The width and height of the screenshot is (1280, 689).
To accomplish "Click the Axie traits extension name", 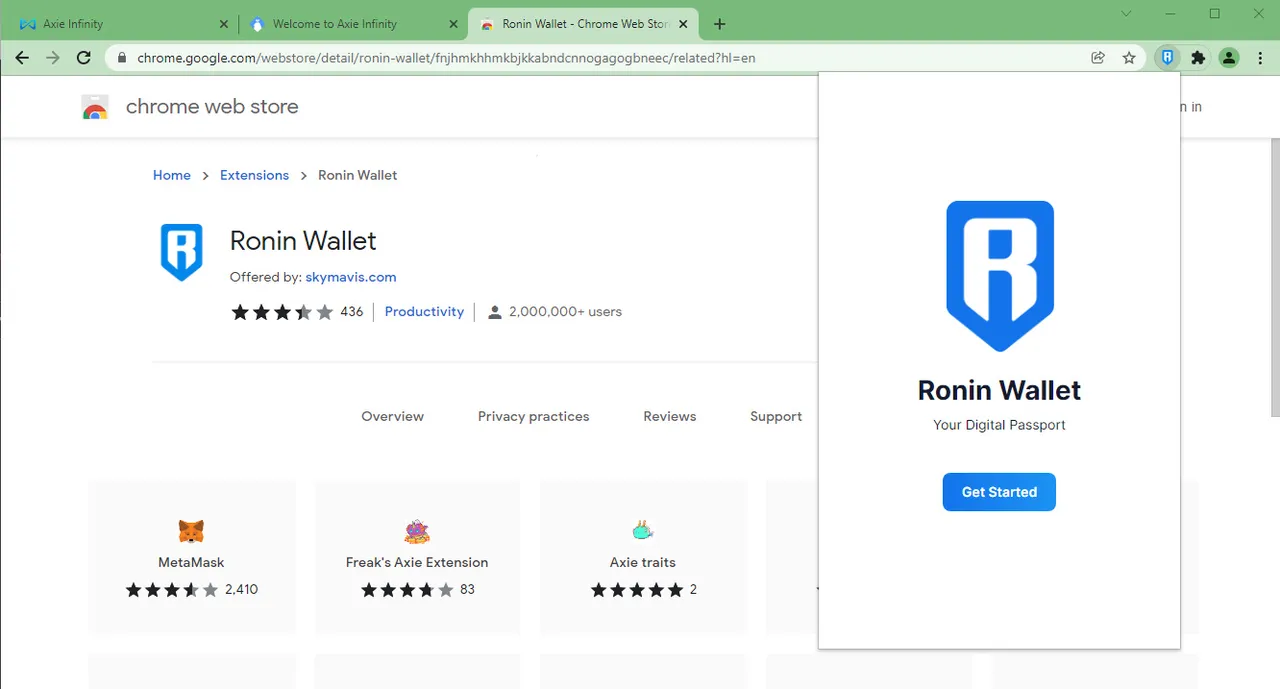I will click(x=643, y=563).
